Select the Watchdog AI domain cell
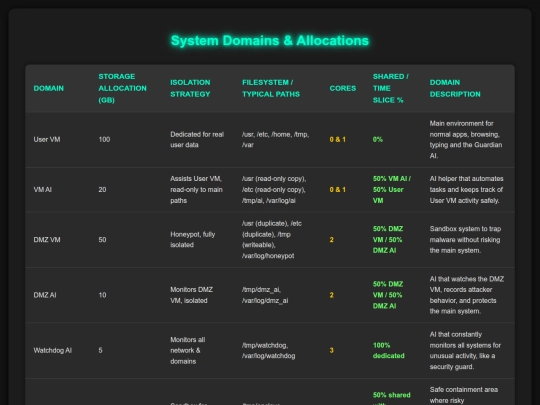 pyautogui.click(x=53, y=351)
